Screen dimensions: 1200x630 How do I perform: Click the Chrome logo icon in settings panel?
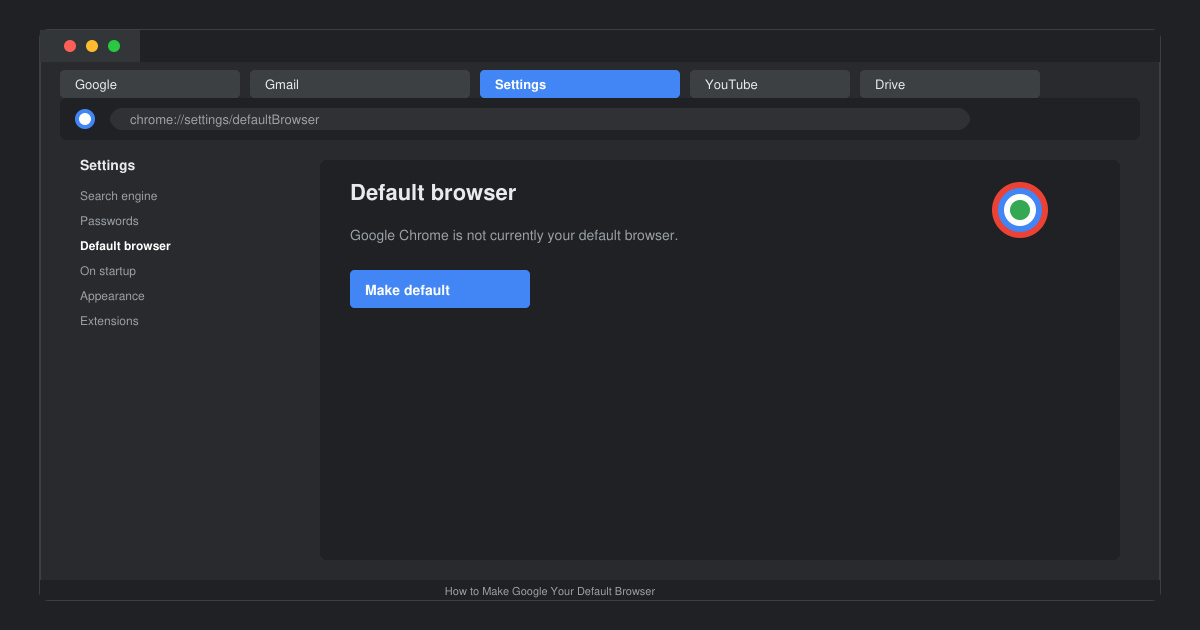pyautogui.click(x=1020, y=210)
